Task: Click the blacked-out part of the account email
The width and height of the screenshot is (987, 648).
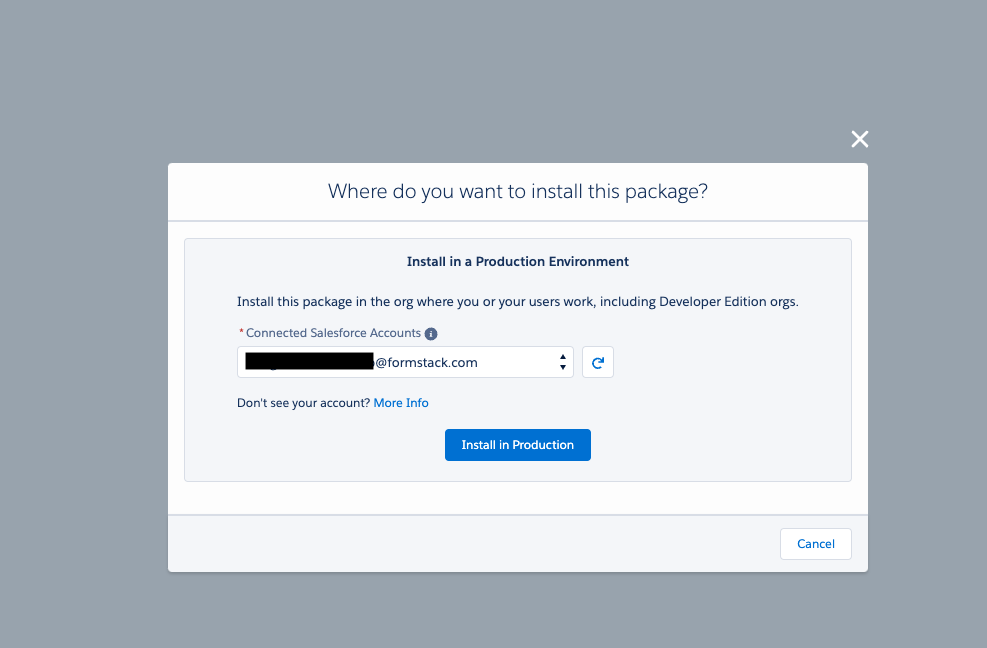Action: (x=309, y=362)
